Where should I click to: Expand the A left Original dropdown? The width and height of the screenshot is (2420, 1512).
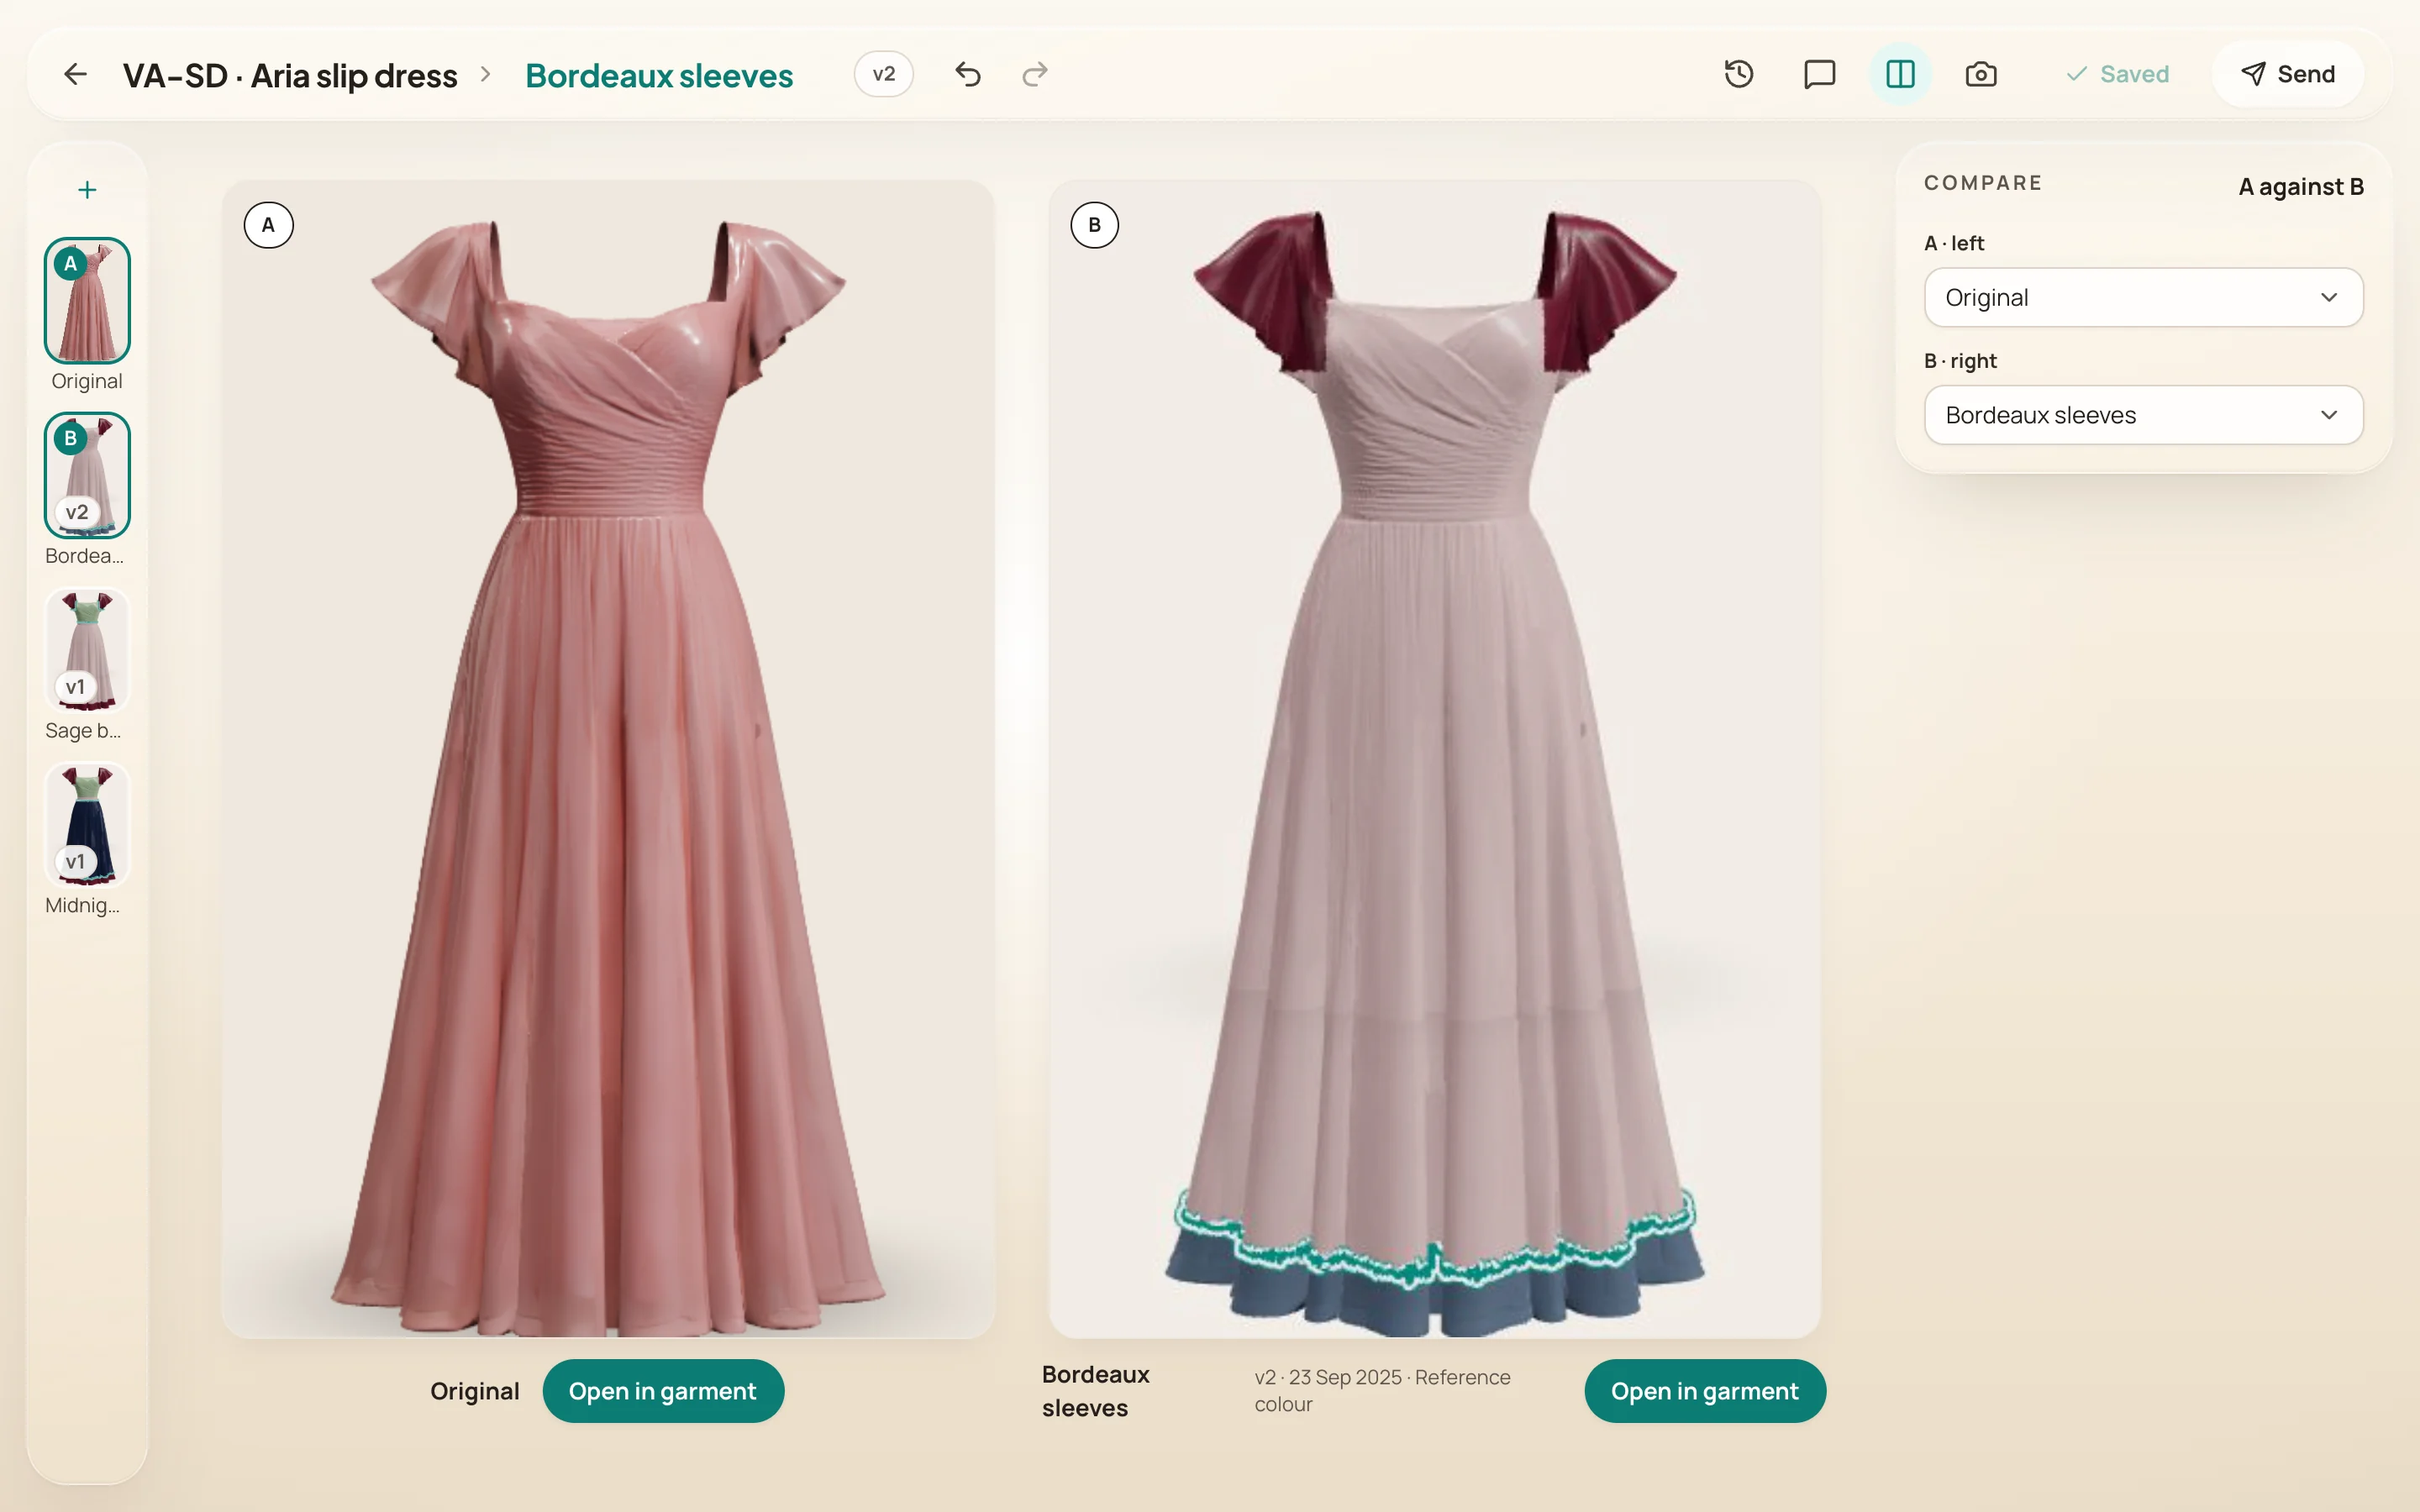point(2143,297)
